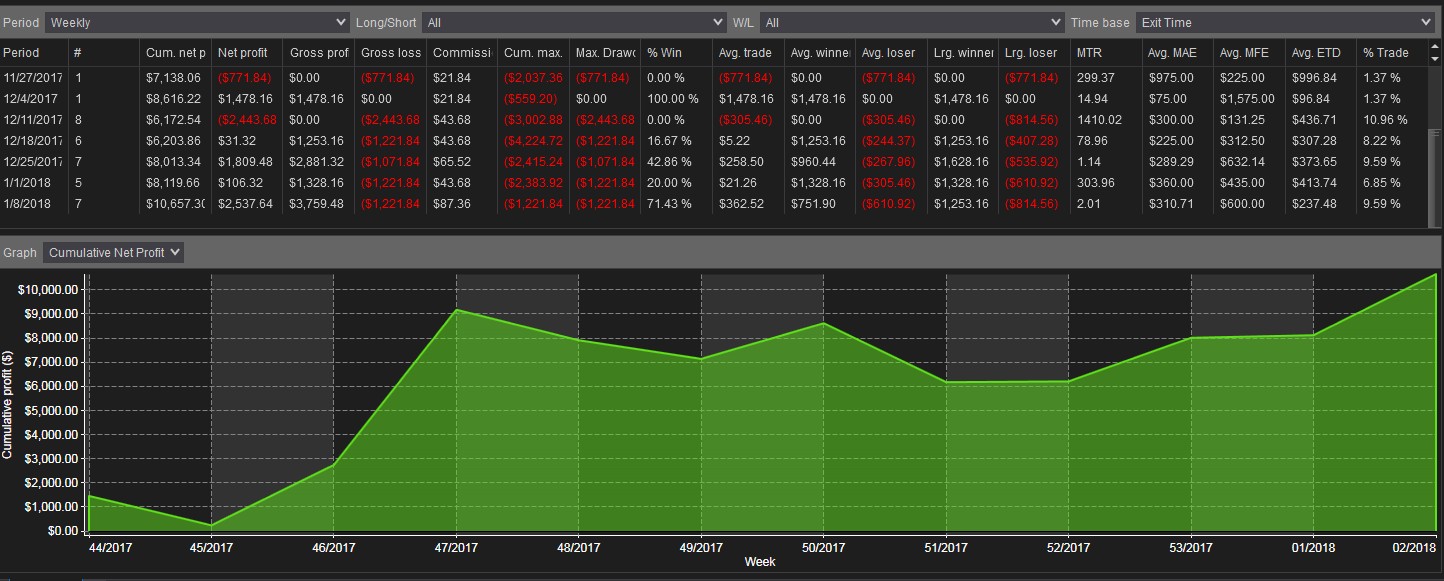Open the Time base Exit Time dropdown

(1285, 22)
